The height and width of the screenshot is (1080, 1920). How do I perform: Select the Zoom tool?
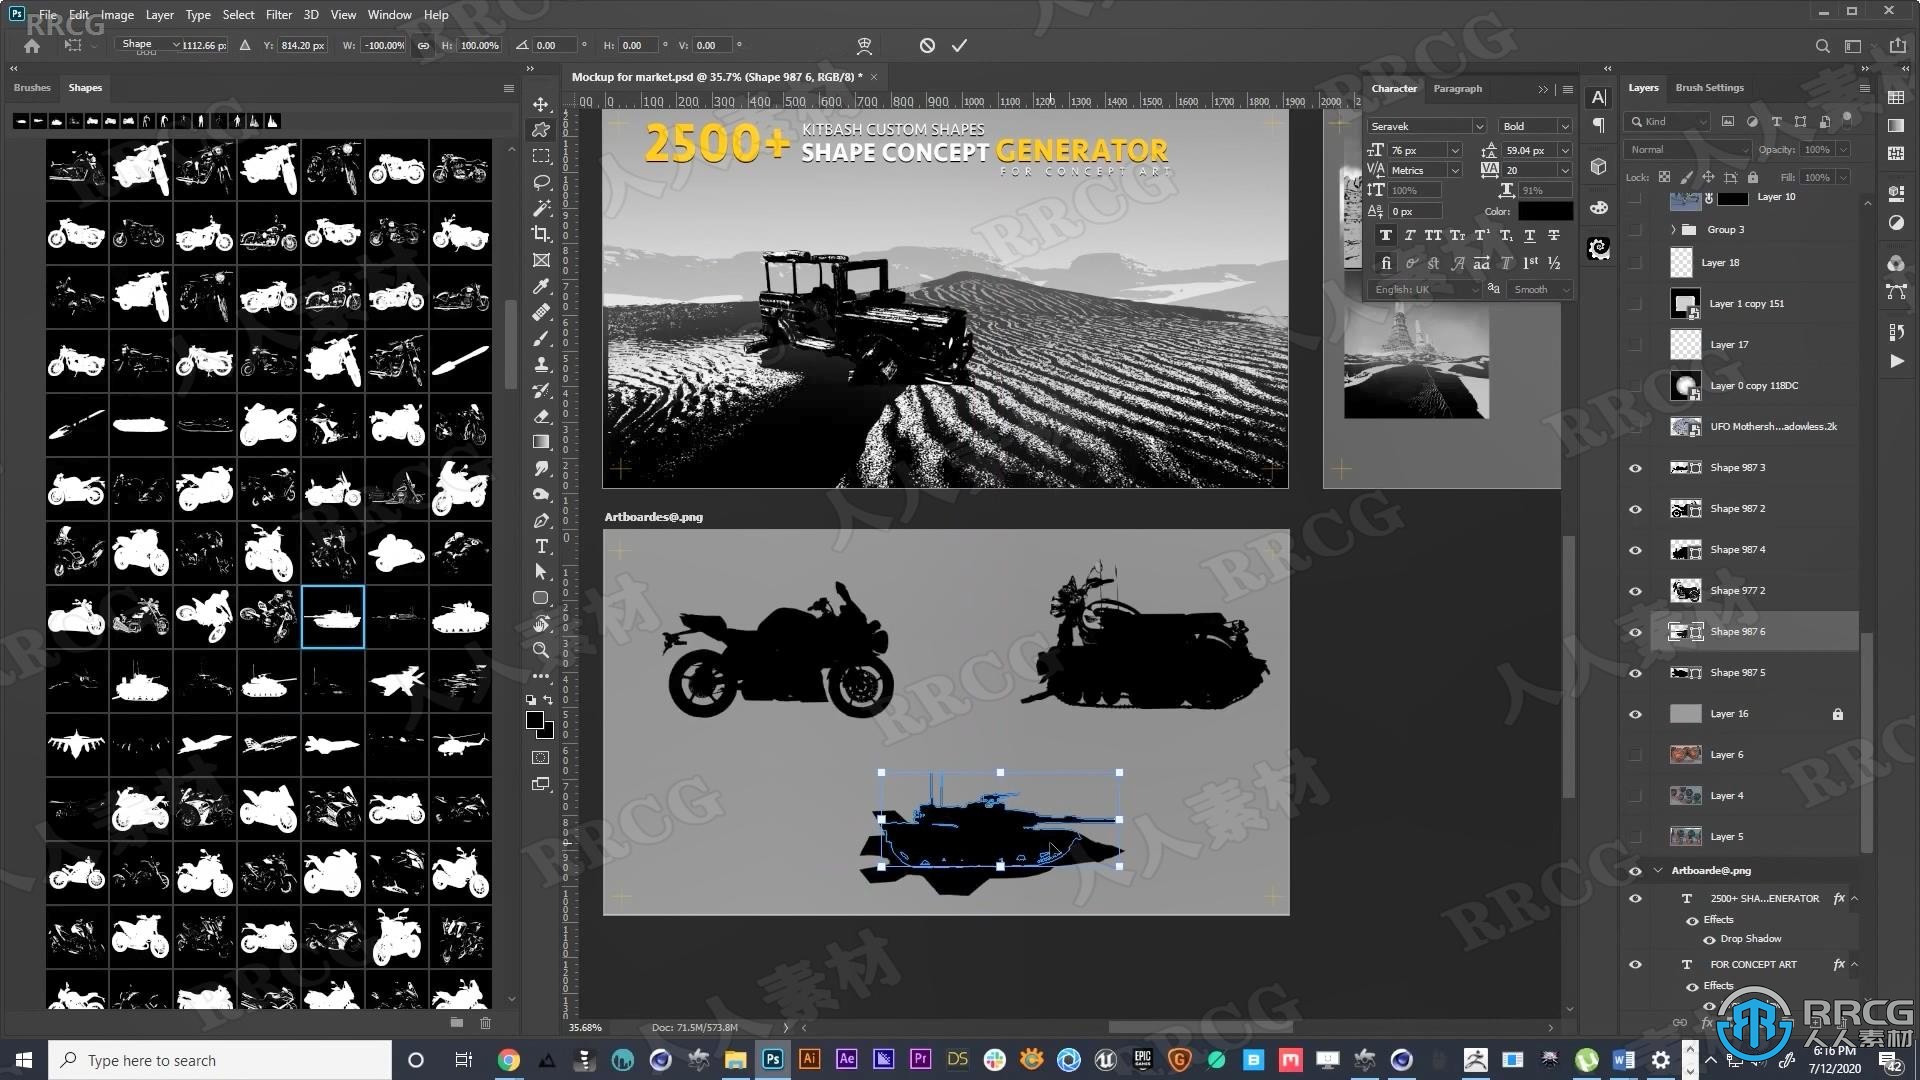pos(541,650)
